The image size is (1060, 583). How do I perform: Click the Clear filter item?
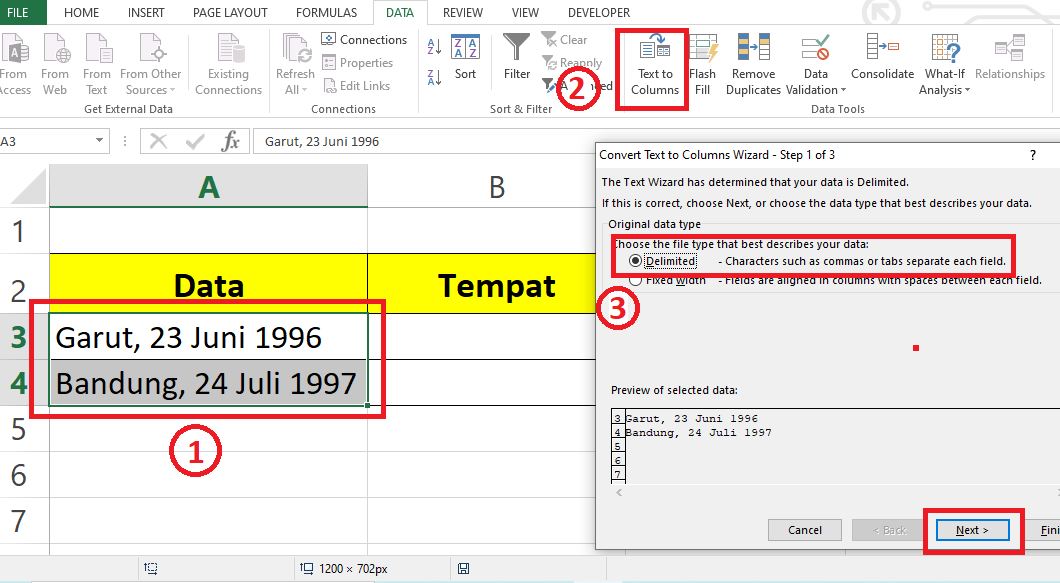click(564, 40)
